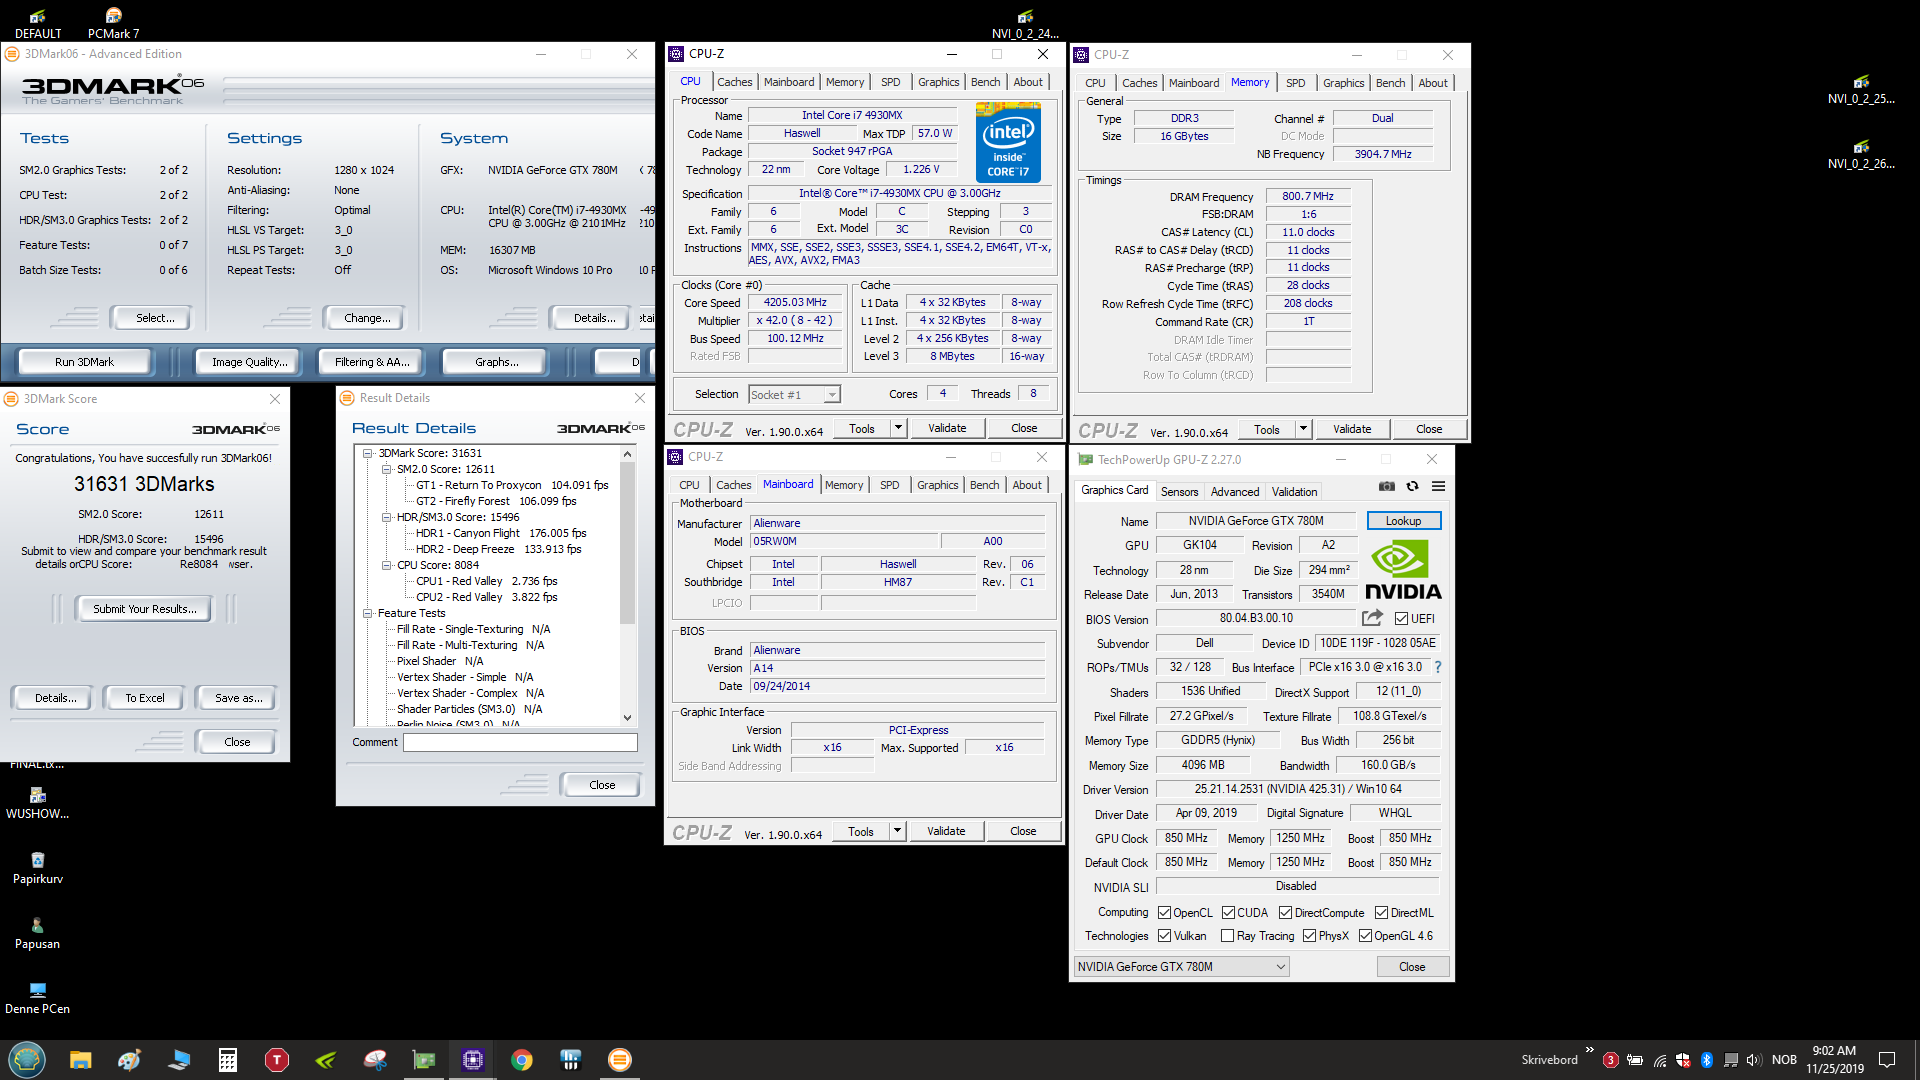This screenshot has height=1080, width=1920.
Task: Toggle the Vulkan checkbox
Action: [1164, 936]
